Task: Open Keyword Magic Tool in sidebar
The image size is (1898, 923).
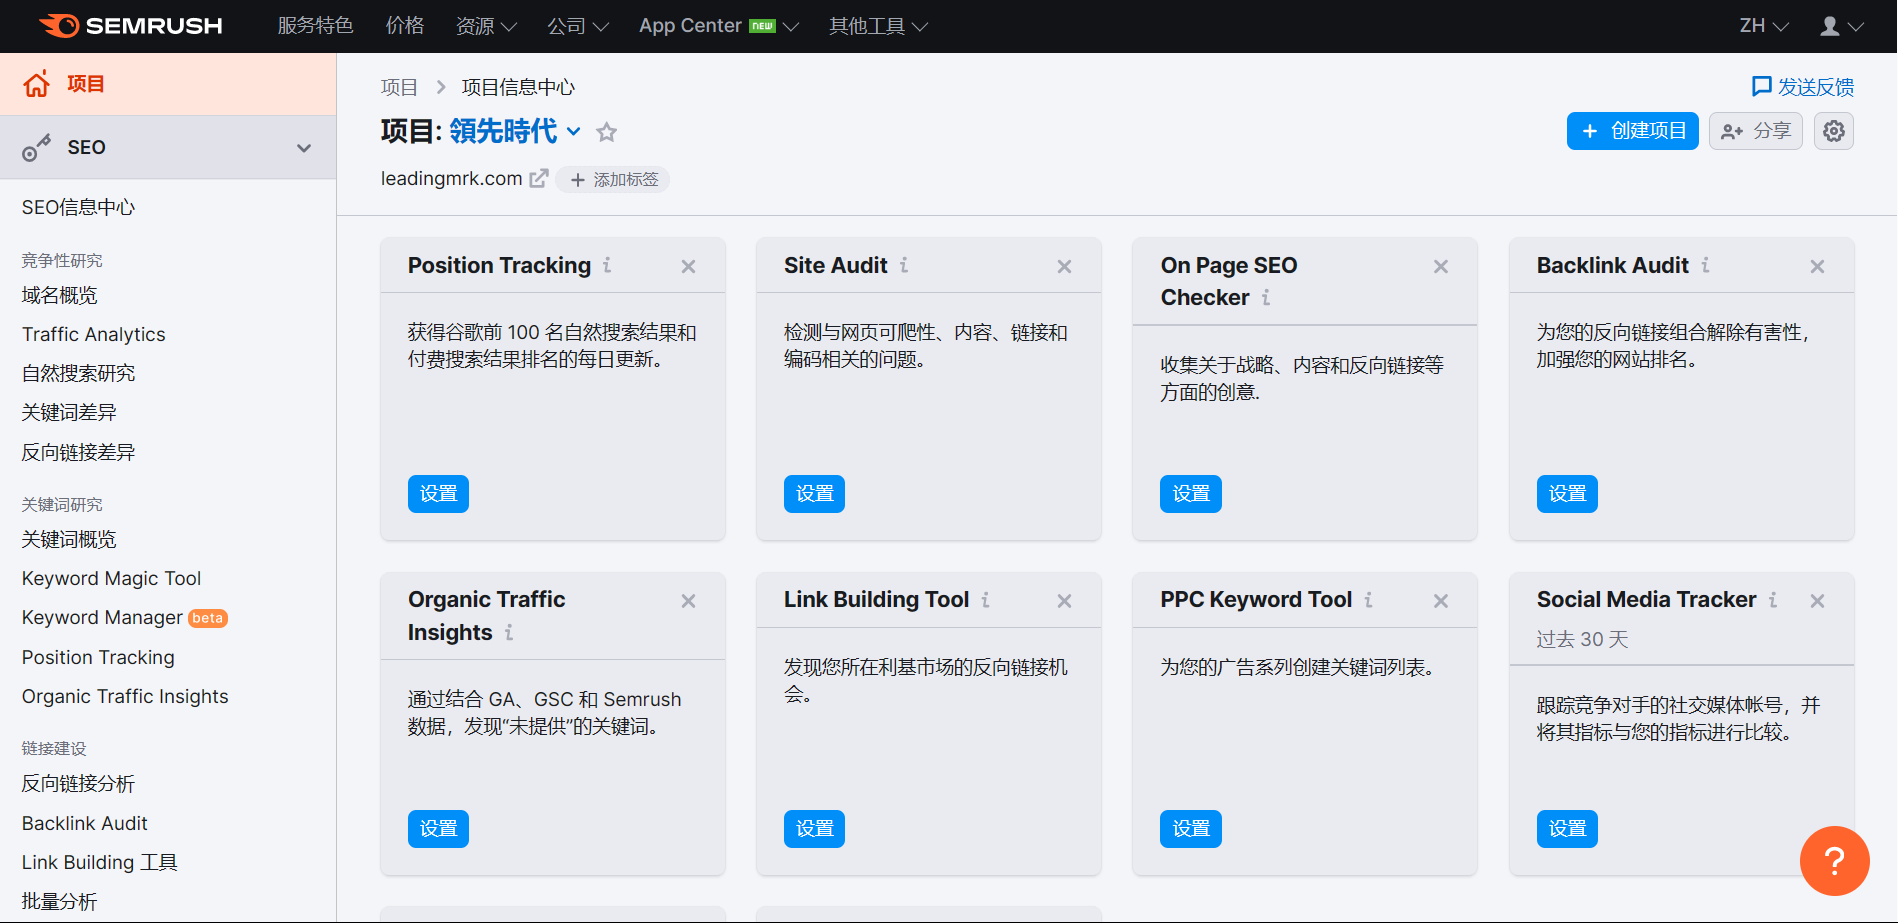Action: coord(111,578)
